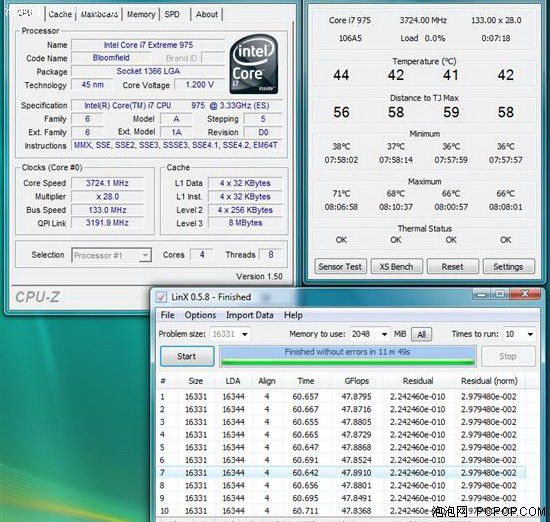Click the Residual column header
Image resolution: width=550 pixels, height=522 pixels.
click(417, 381)
